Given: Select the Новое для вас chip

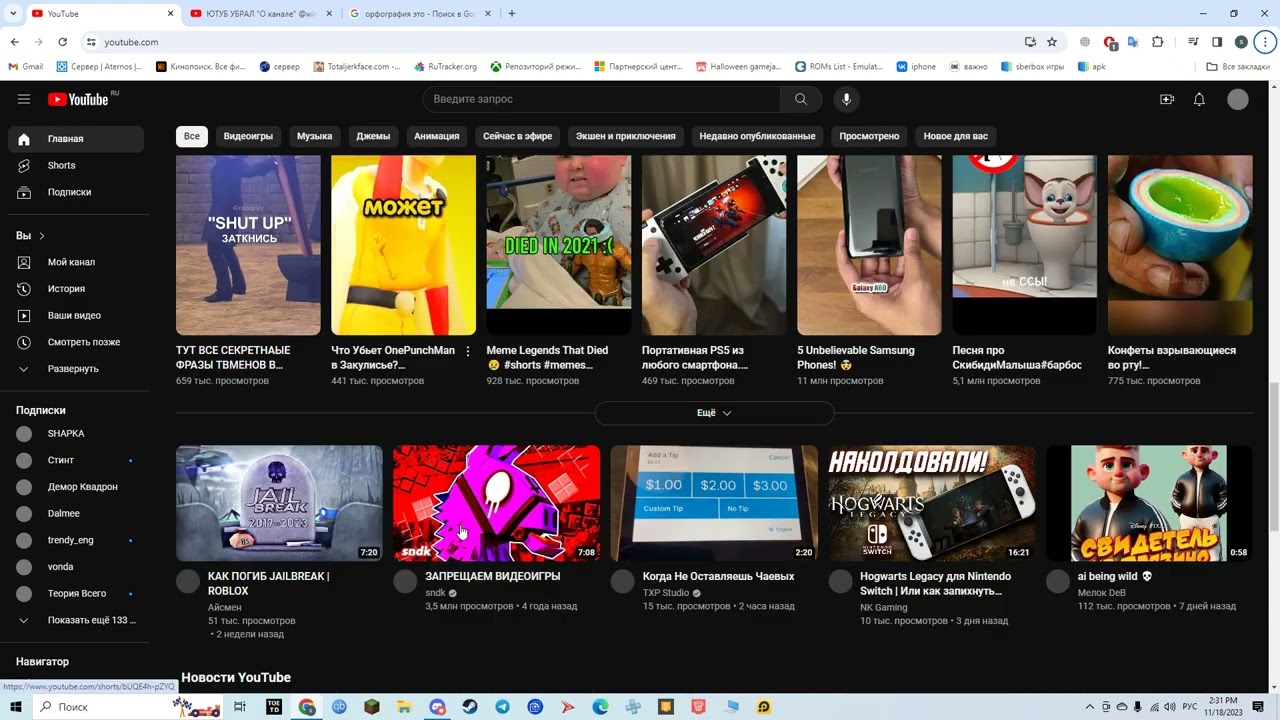Looking at the screenshot, I should click(955, 136).
